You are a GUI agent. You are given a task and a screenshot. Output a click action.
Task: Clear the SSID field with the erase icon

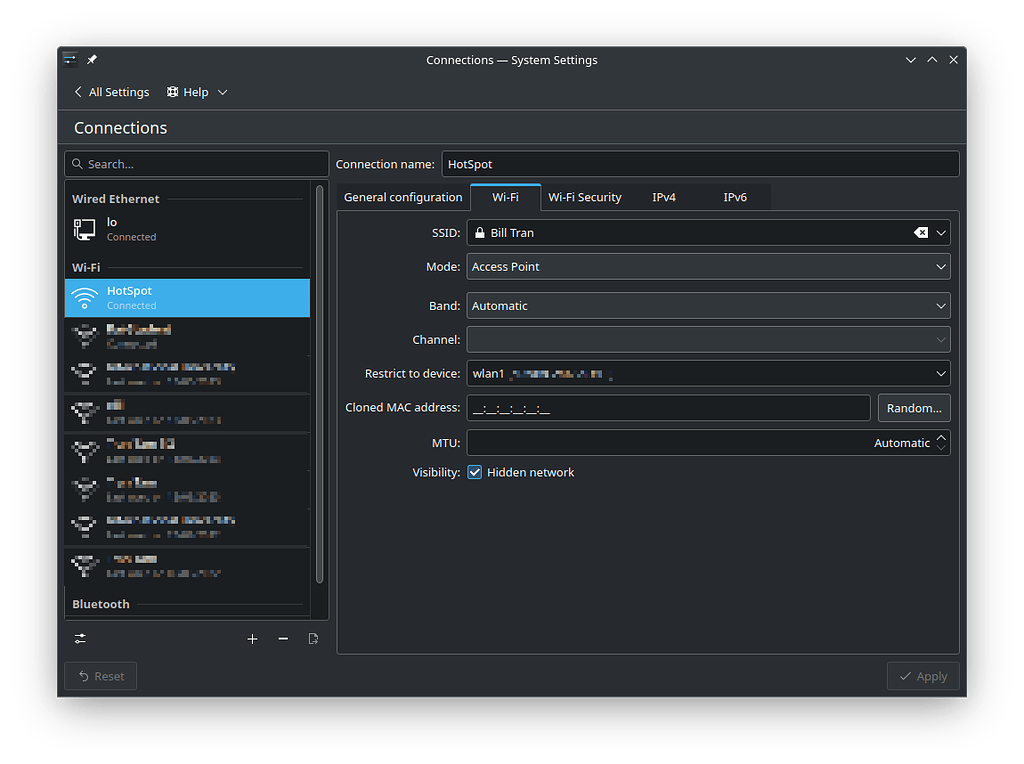click(x=920, y=233)
